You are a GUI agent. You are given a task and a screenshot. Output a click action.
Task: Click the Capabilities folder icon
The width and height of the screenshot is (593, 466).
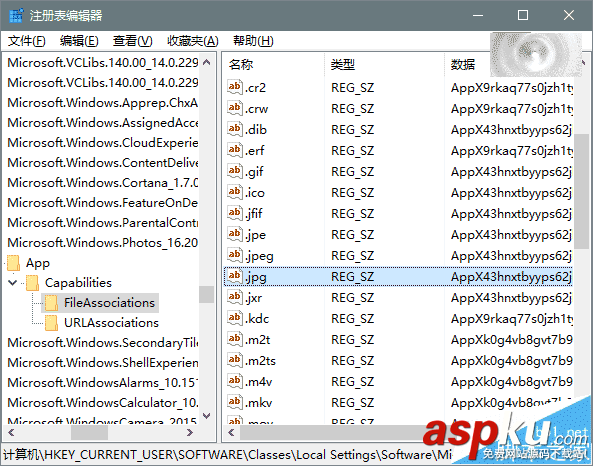(33, 283)
